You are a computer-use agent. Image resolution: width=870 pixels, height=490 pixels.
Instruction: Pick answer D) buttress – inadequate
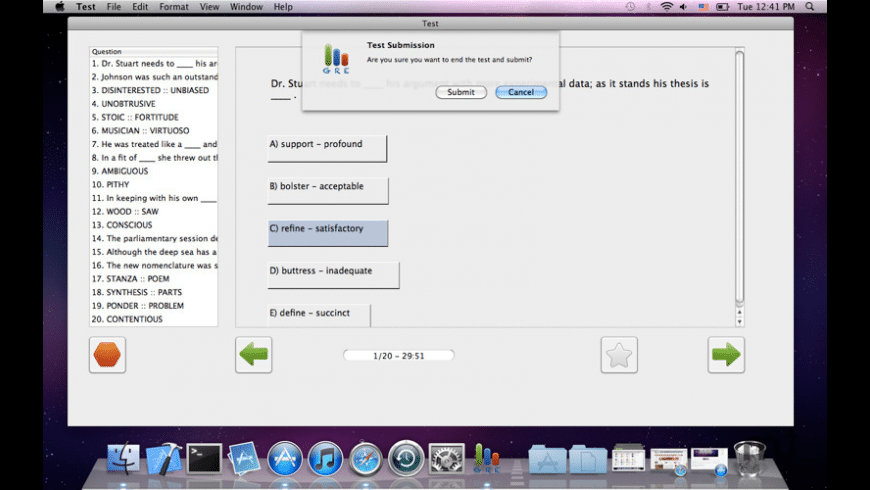click(x=333, y=275)
